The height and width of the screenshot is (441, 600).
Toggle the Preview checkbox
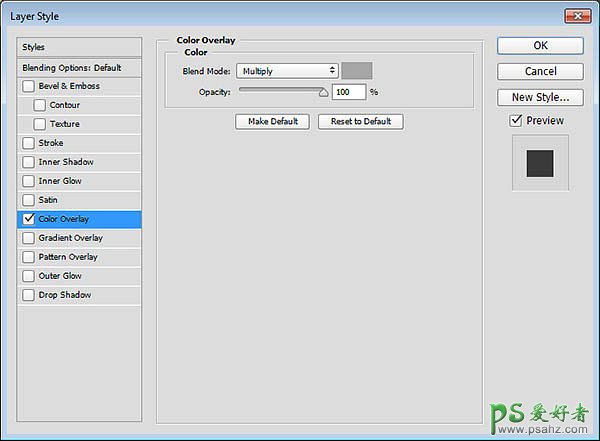click(x=516, y=120)
